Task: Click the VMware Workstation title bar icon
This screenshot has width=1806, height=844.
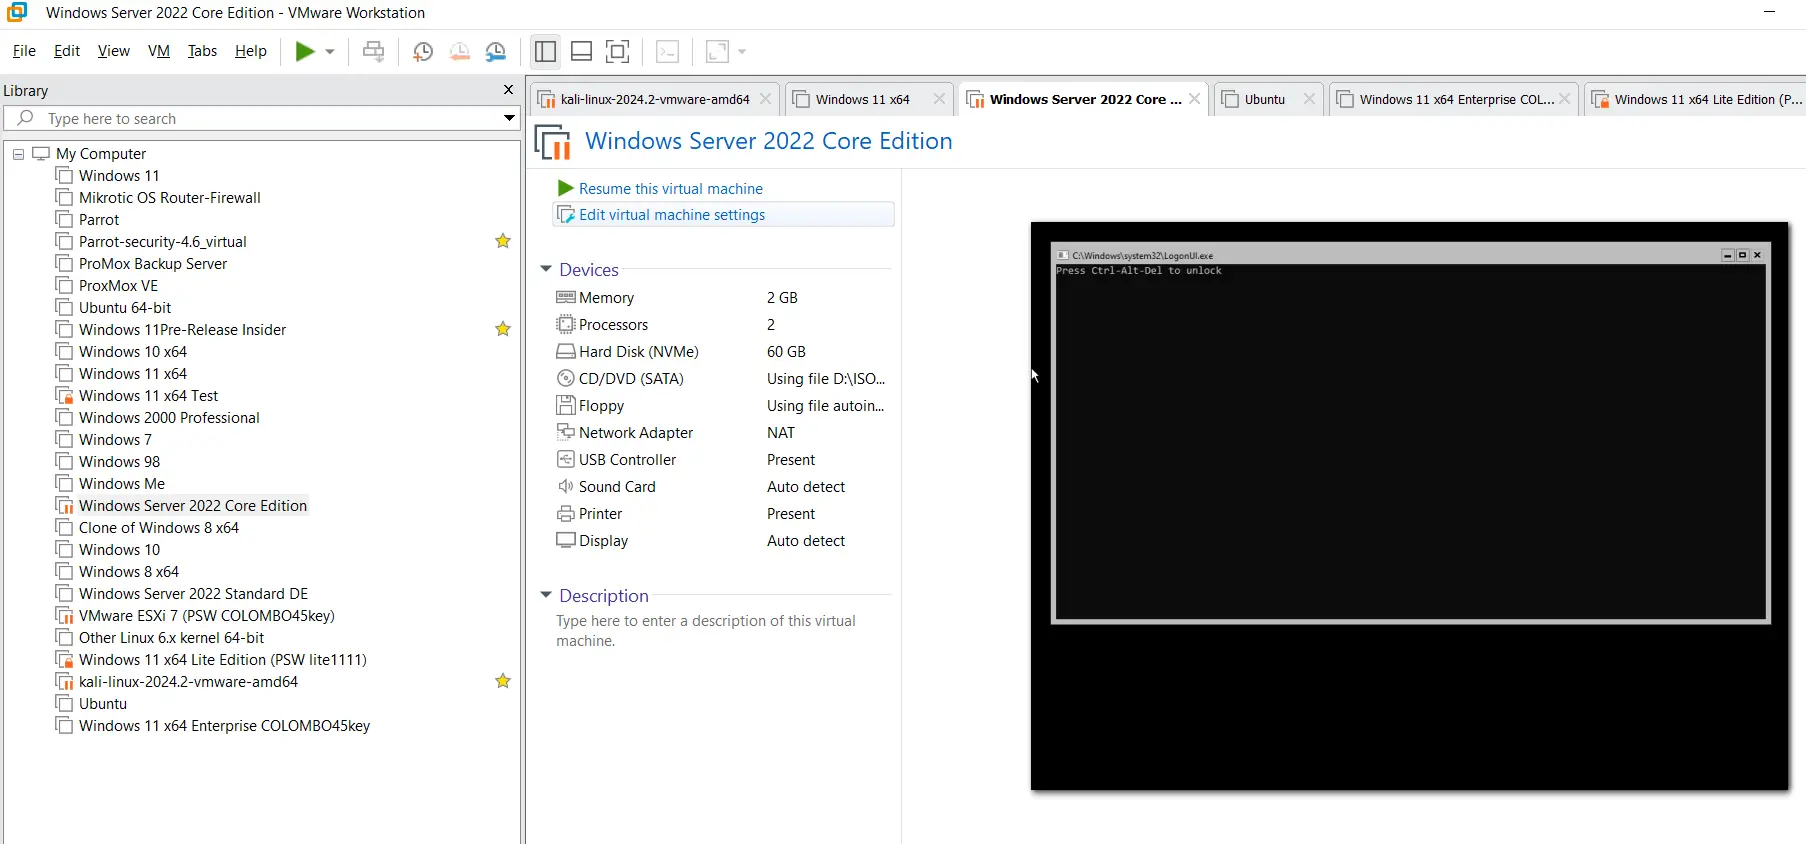Action: [x=17, y=12]
